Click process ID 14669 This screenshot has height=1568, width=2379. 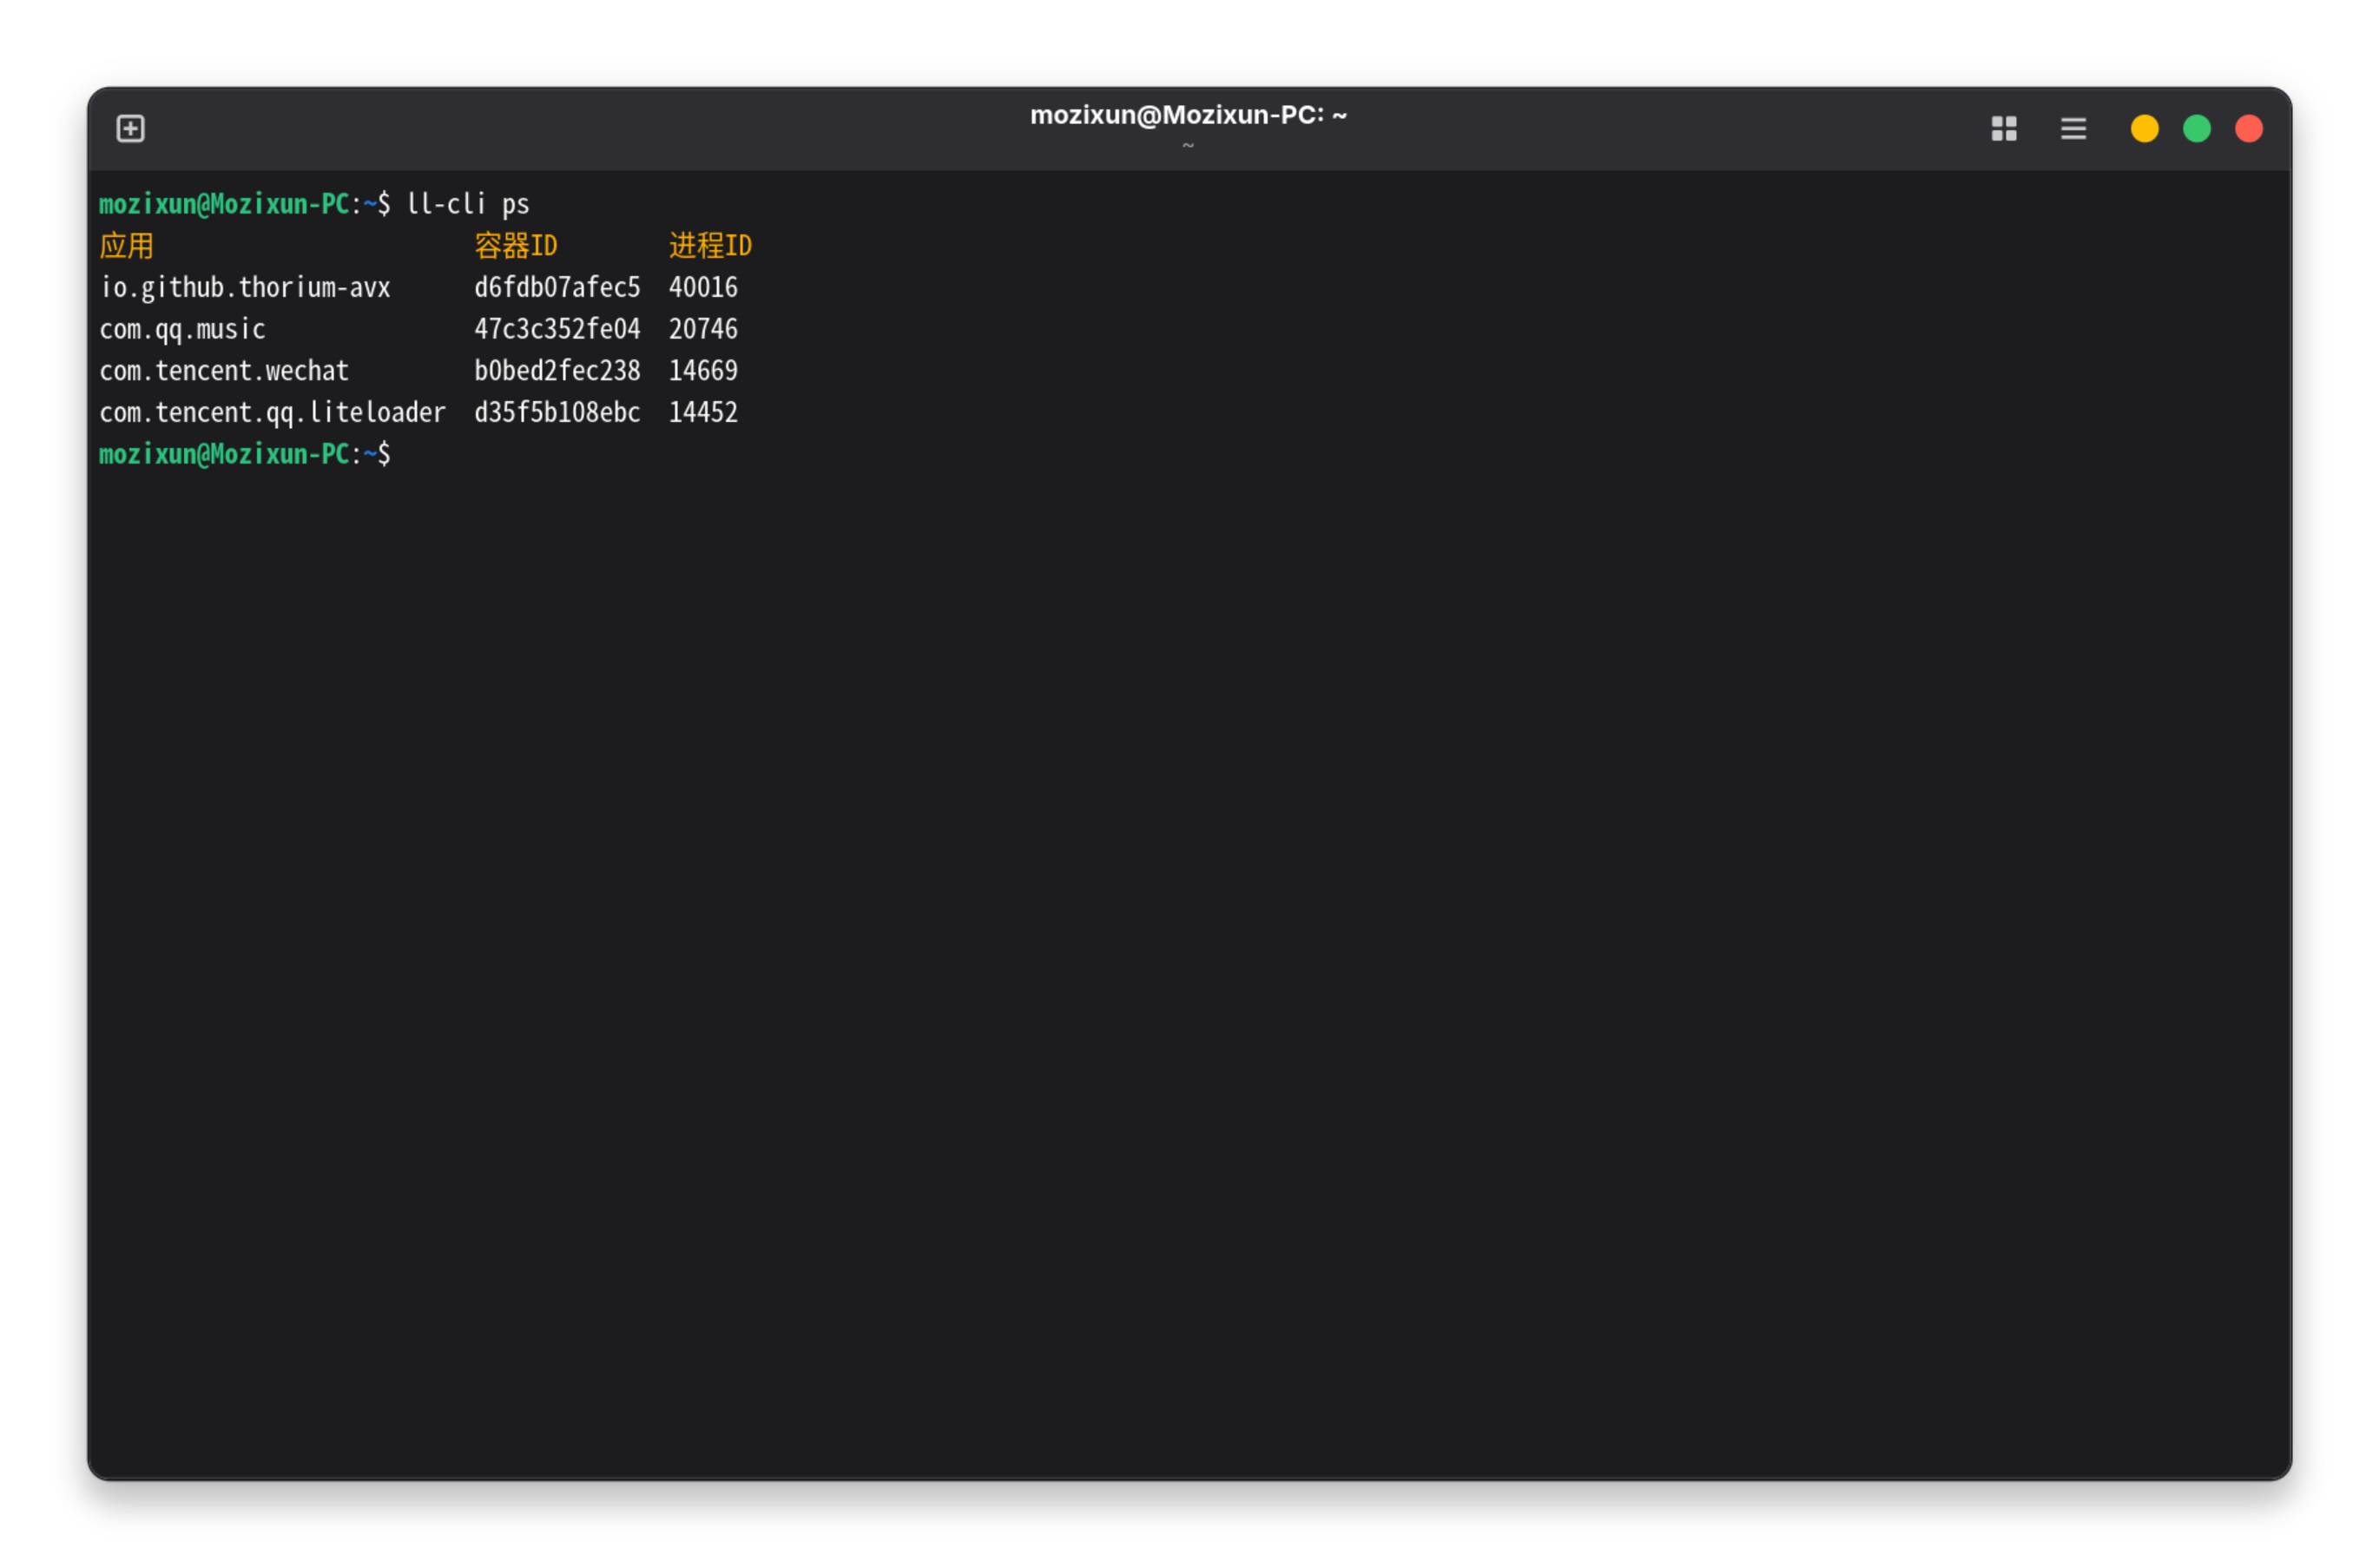point(702,371)
